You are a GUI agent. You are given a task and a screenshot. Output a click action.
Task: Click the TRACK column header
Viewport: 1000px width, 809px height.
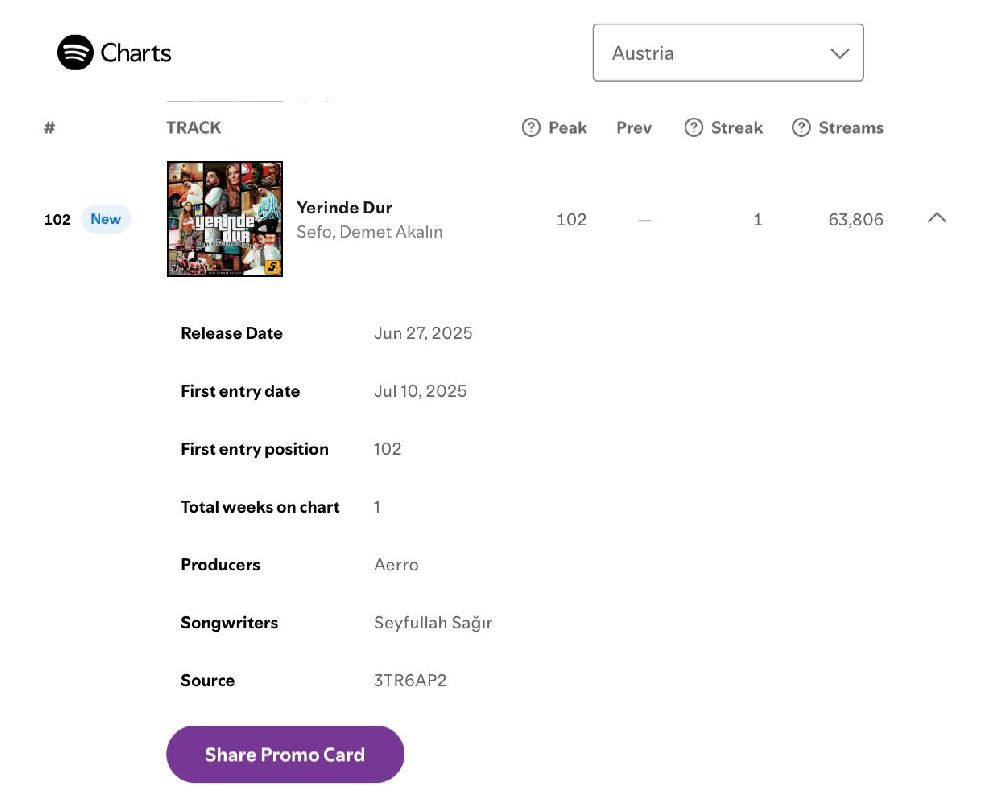pos(194,128)
